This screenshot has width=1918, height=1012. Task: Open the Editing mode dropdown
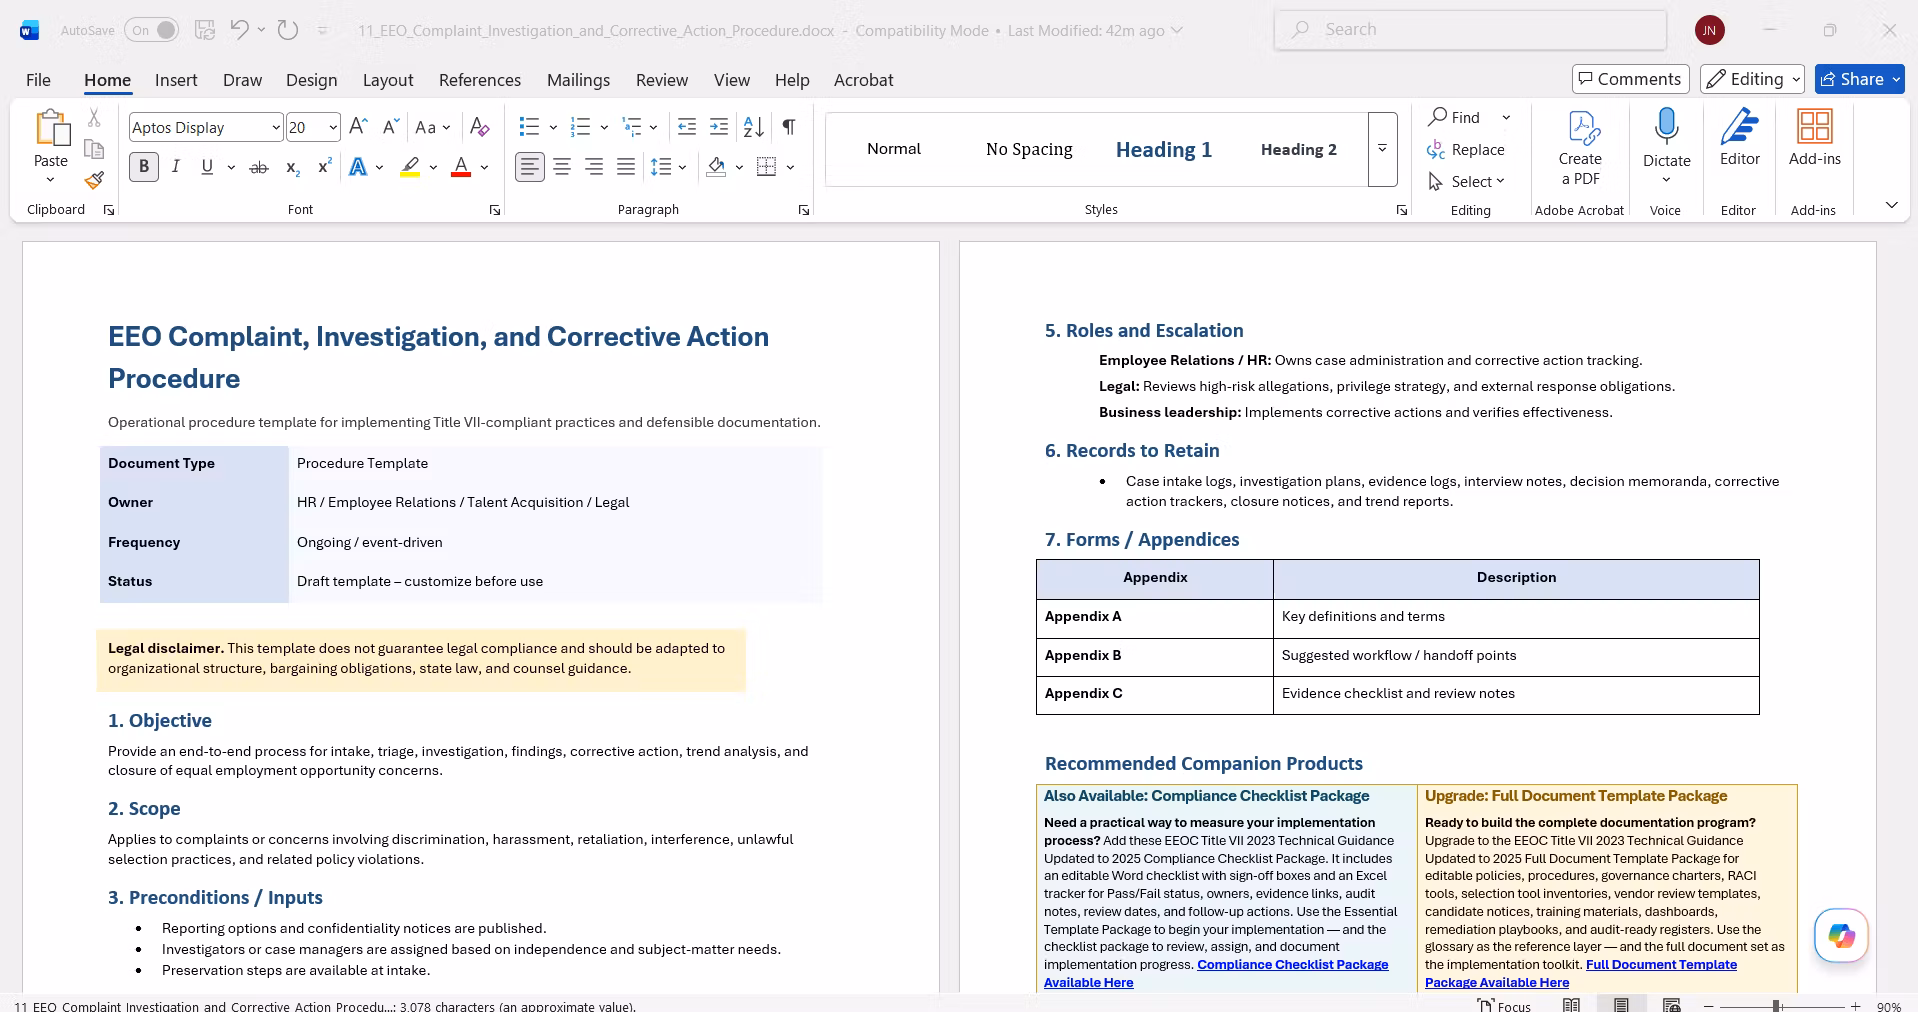[x=1753, y=79]
